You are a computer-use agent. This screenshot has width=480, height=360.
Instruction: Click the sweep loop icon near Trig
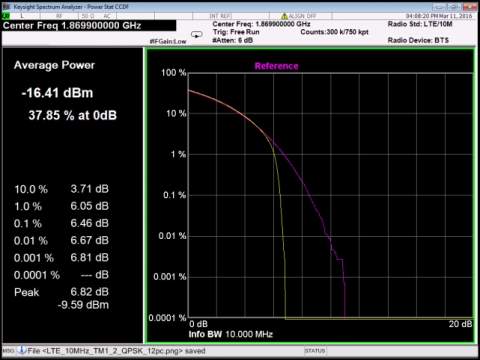[x=197, y=34]
